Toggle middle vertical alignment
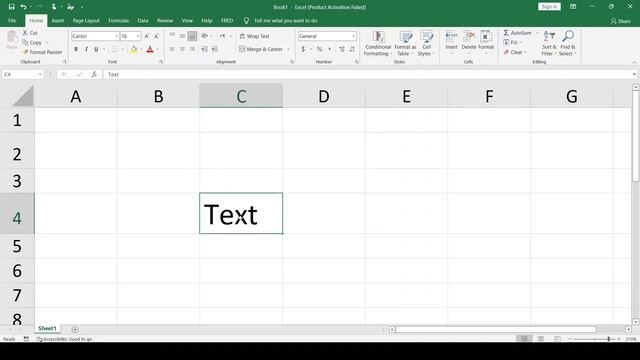The height and width of the screenshot is (360, 640). [182, 36]
